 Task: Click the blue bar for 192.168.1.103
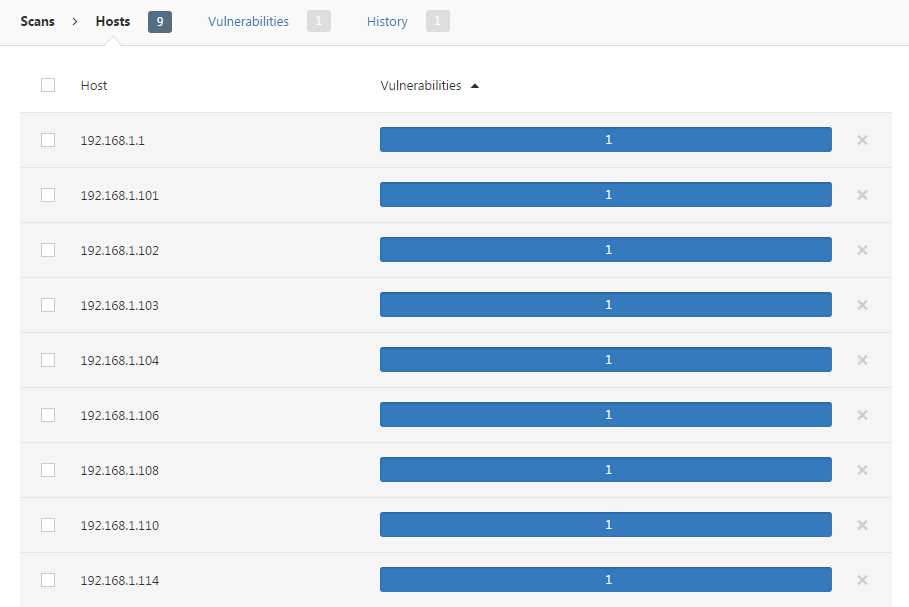pyautogui.click(x=606, y=304)
